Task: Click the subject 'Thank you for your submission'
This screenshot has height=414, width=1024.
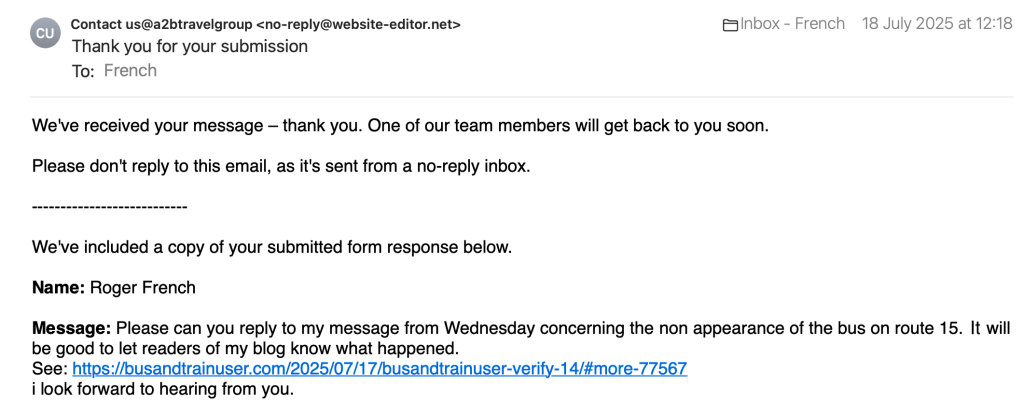Action: [190, 46]
